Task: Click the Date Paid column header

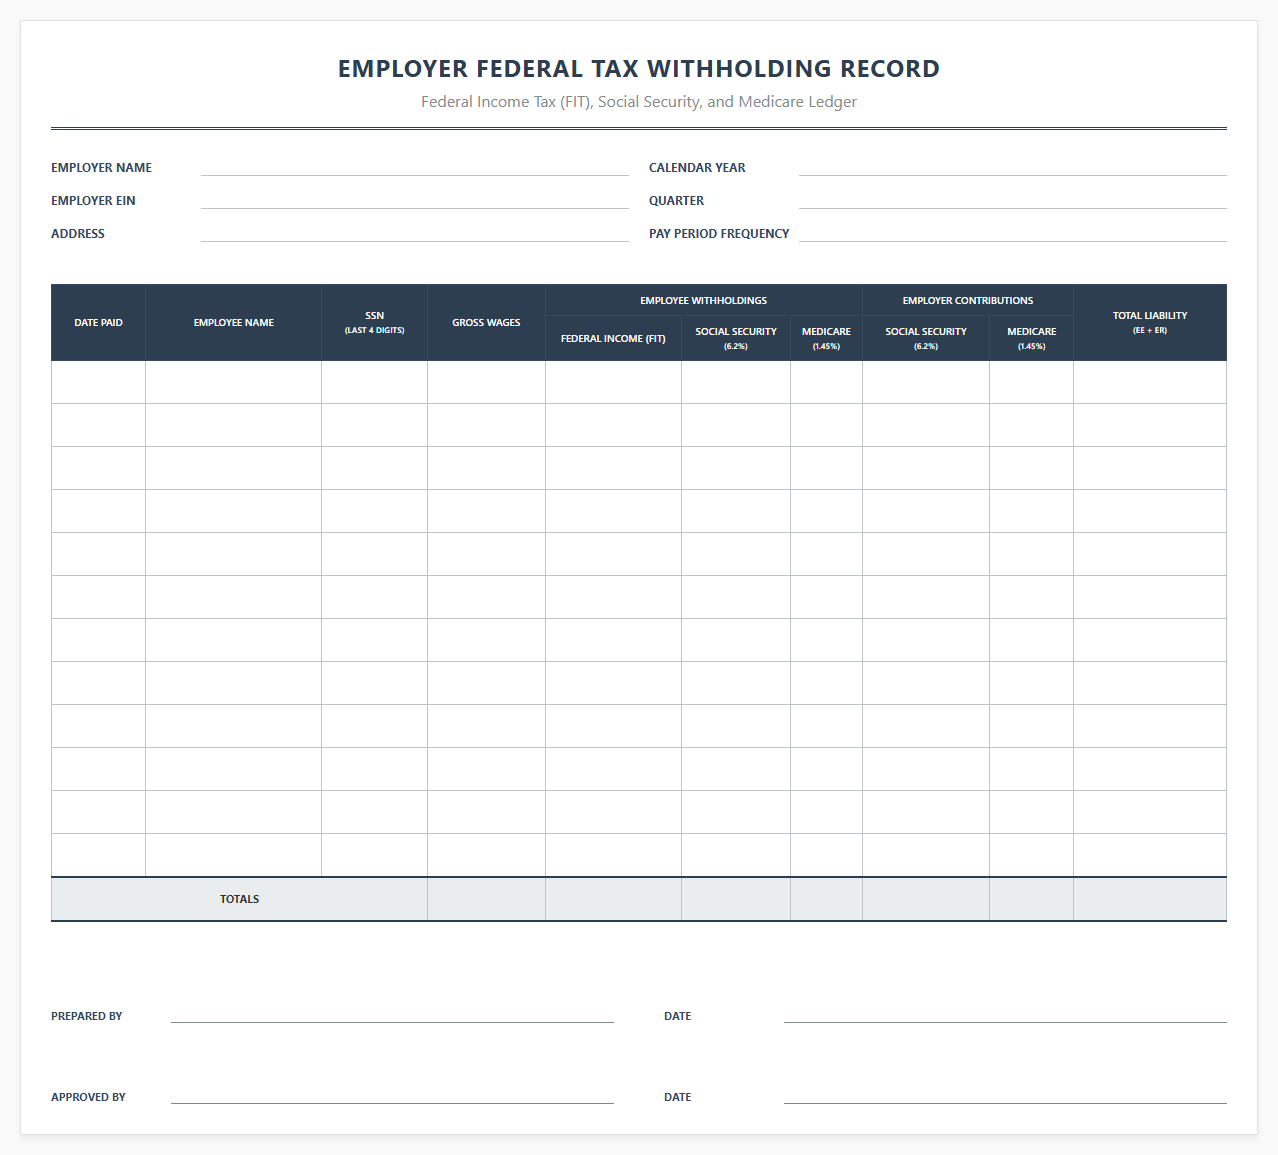Action: 98,322
